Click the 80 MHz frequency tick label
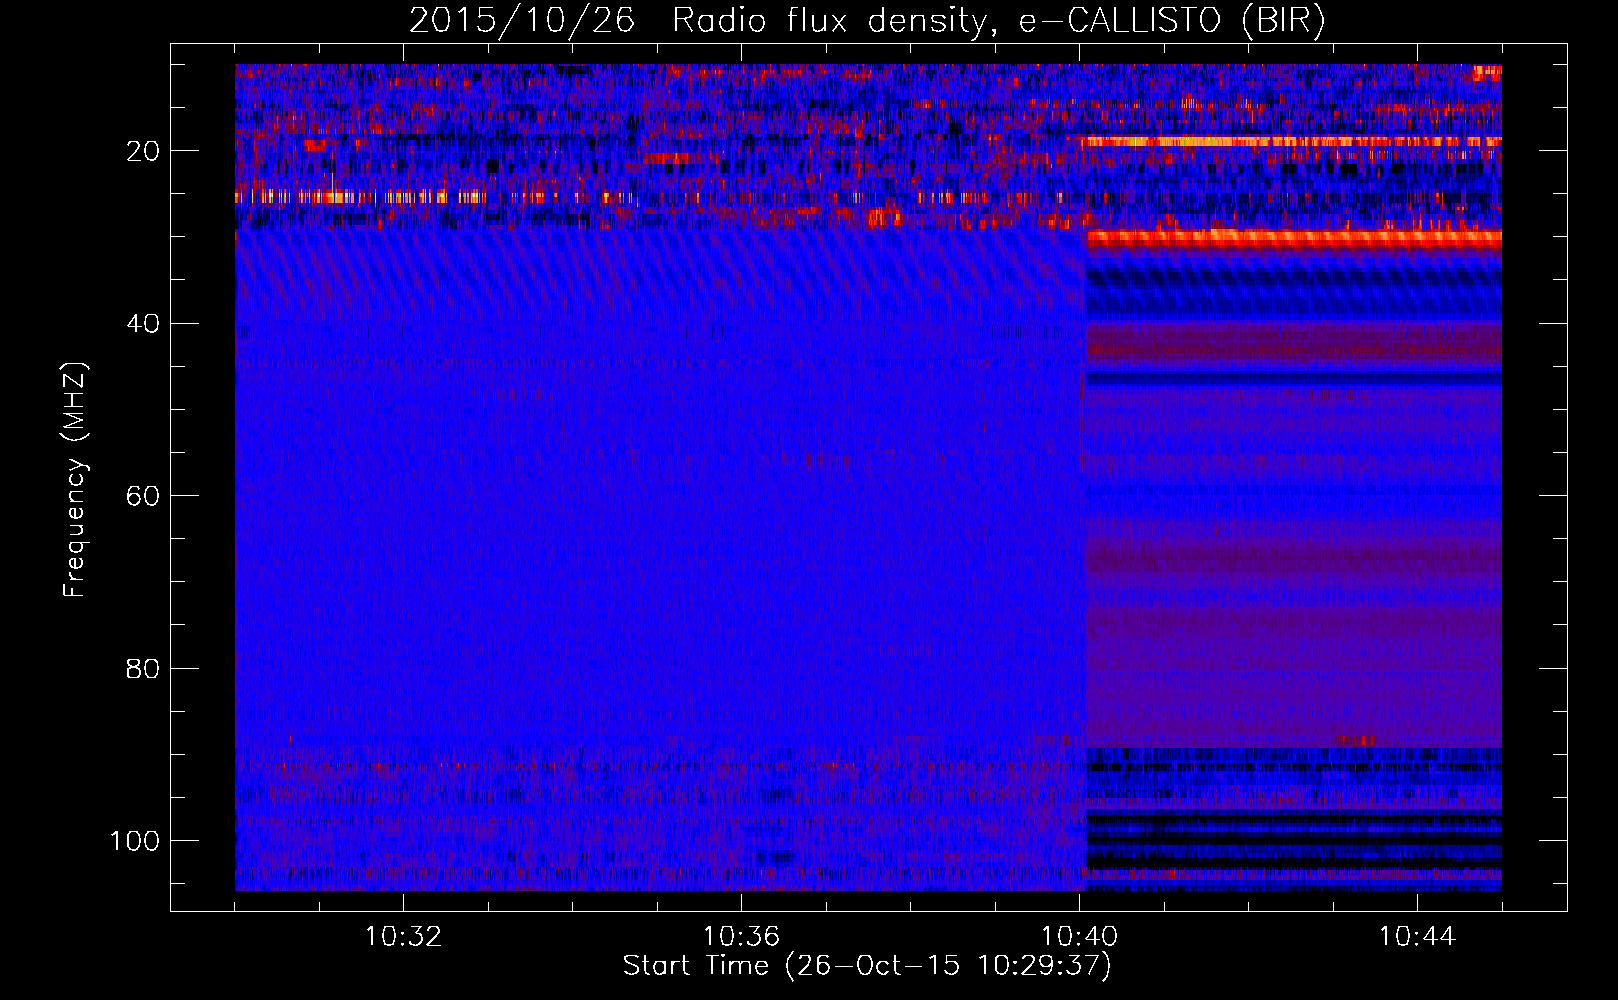The image size is (1618, 1000). [143, 668]
